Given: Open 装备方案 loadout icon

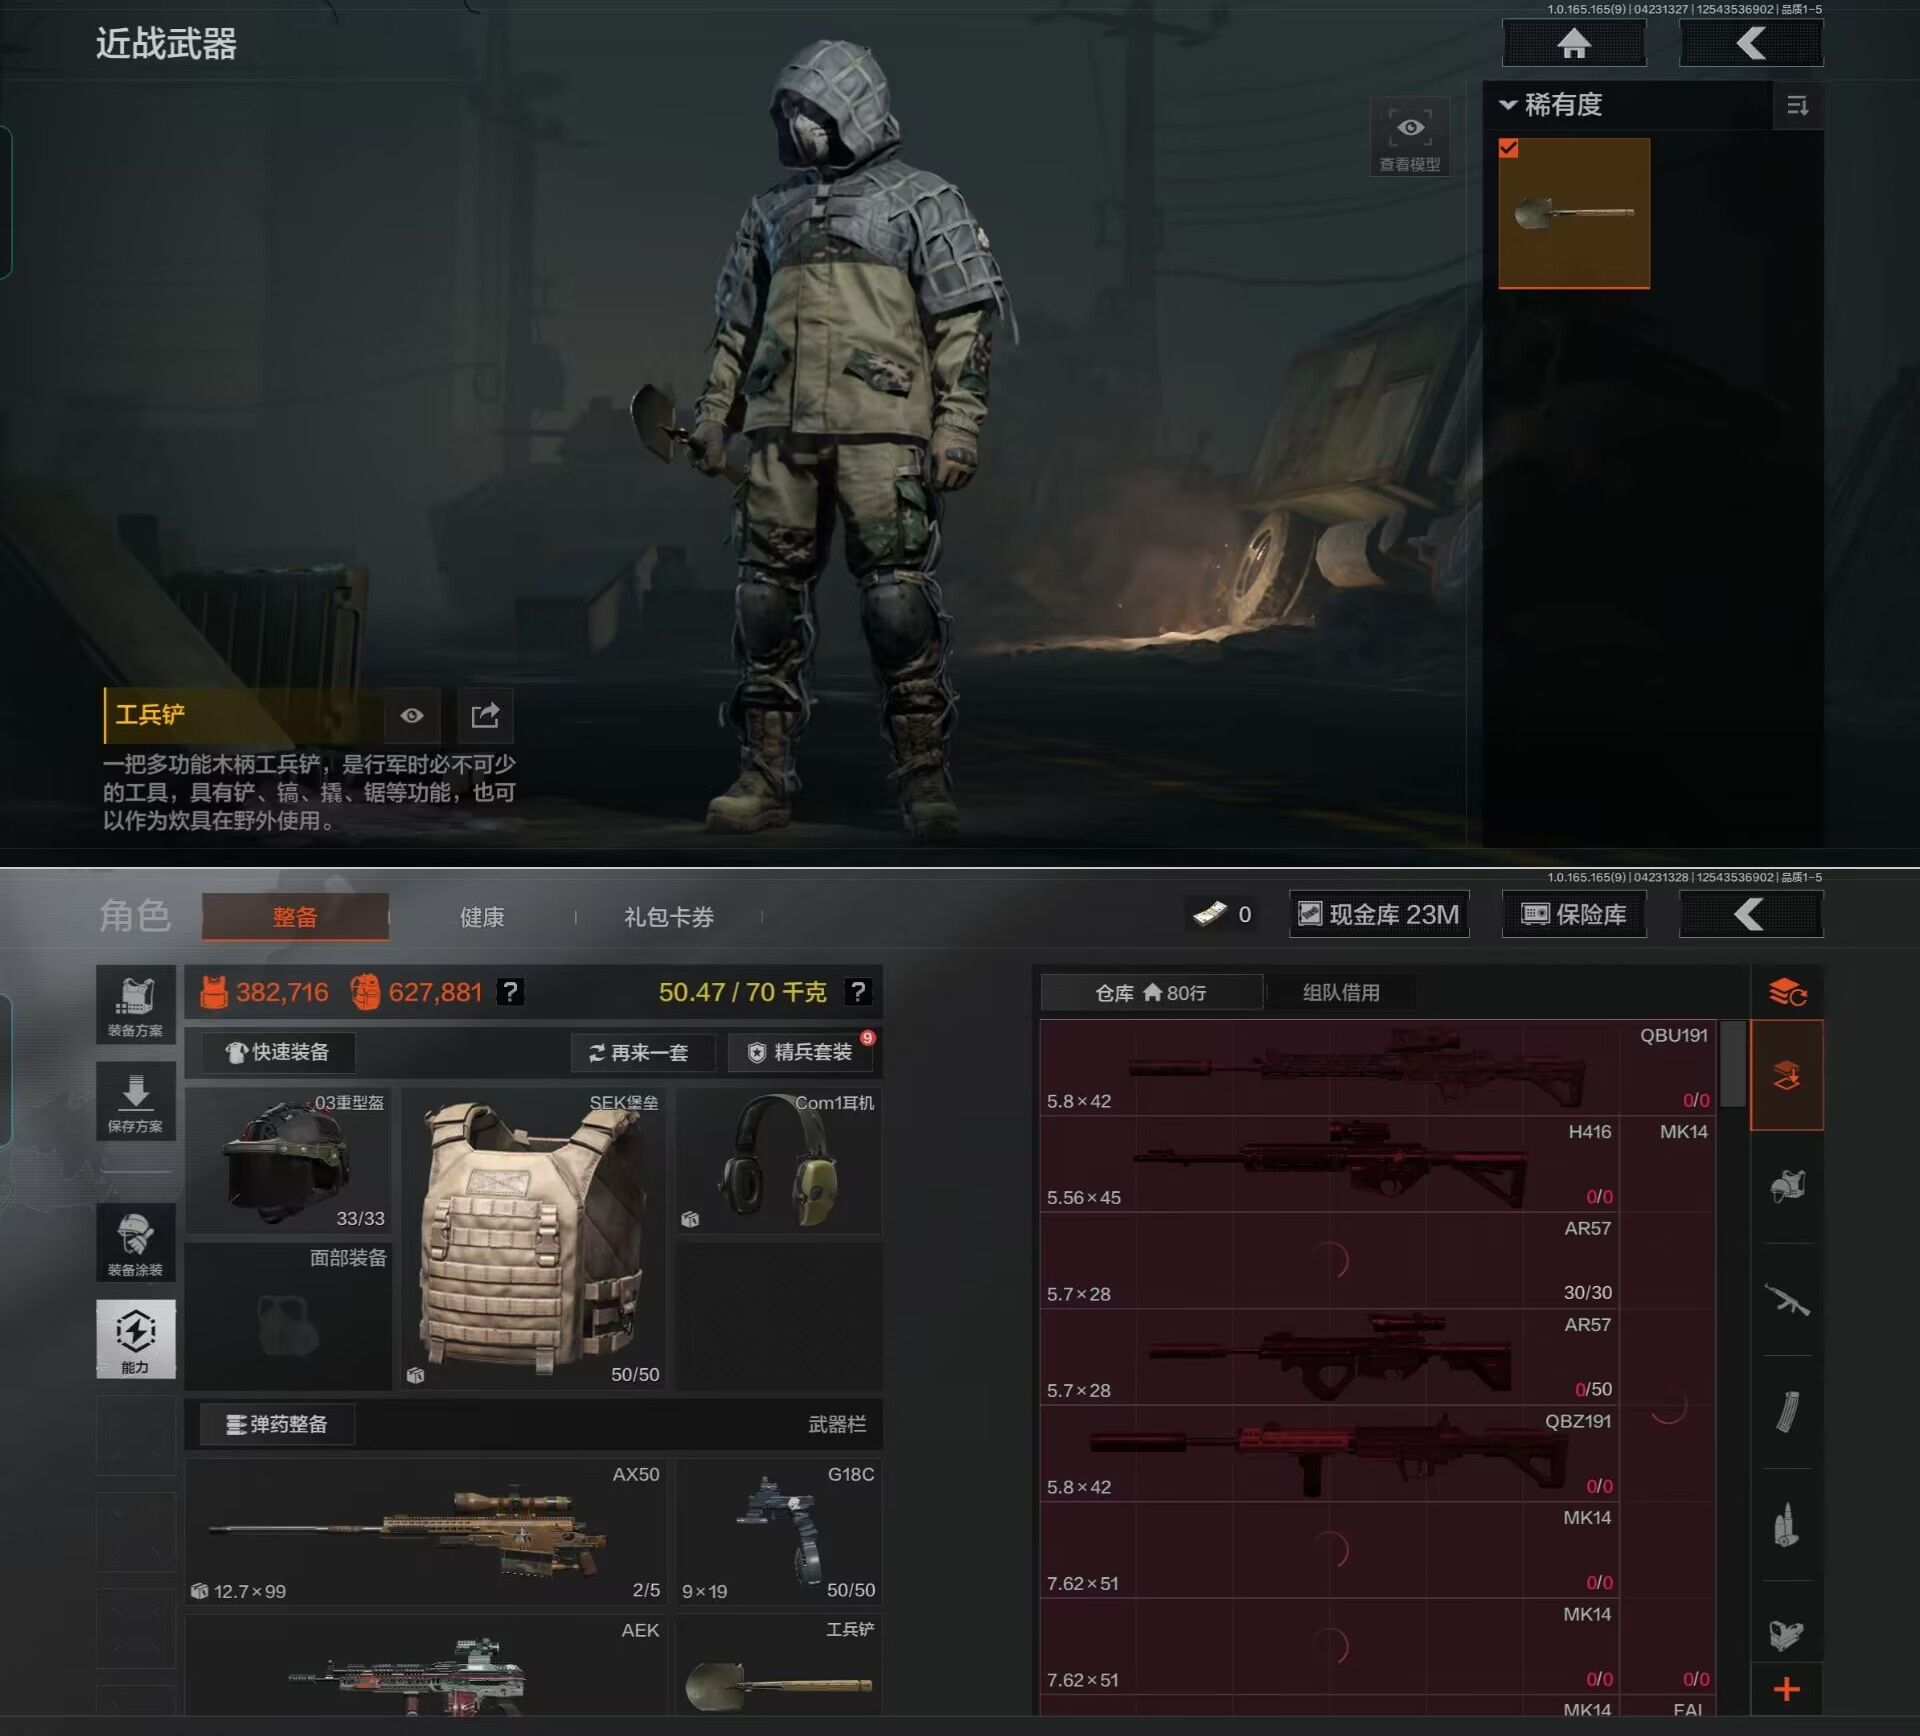Looking at the screenshot, I should [x=136, y=1004].
